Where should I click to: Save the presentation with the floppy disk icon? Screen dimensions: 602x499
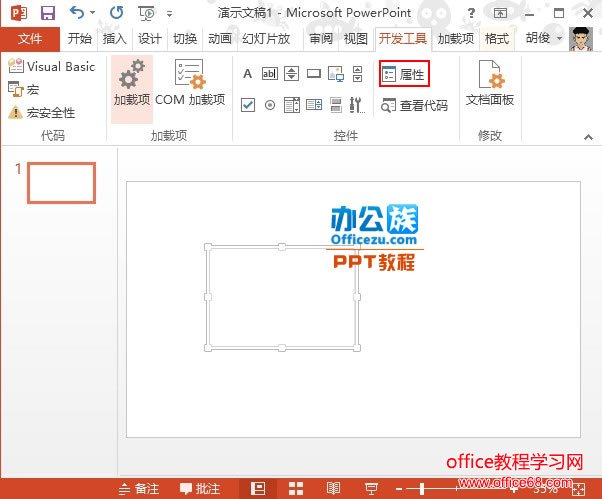(48, 13)
